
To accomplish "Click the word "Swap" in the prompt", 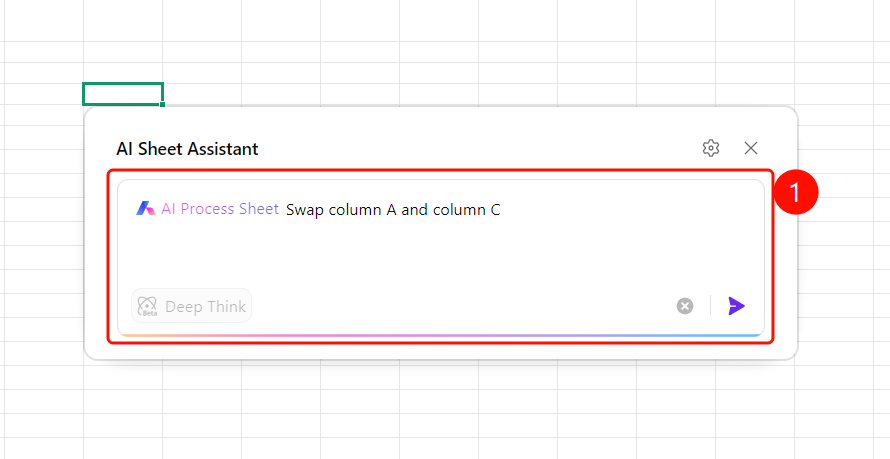I will [x=305, y=210].
